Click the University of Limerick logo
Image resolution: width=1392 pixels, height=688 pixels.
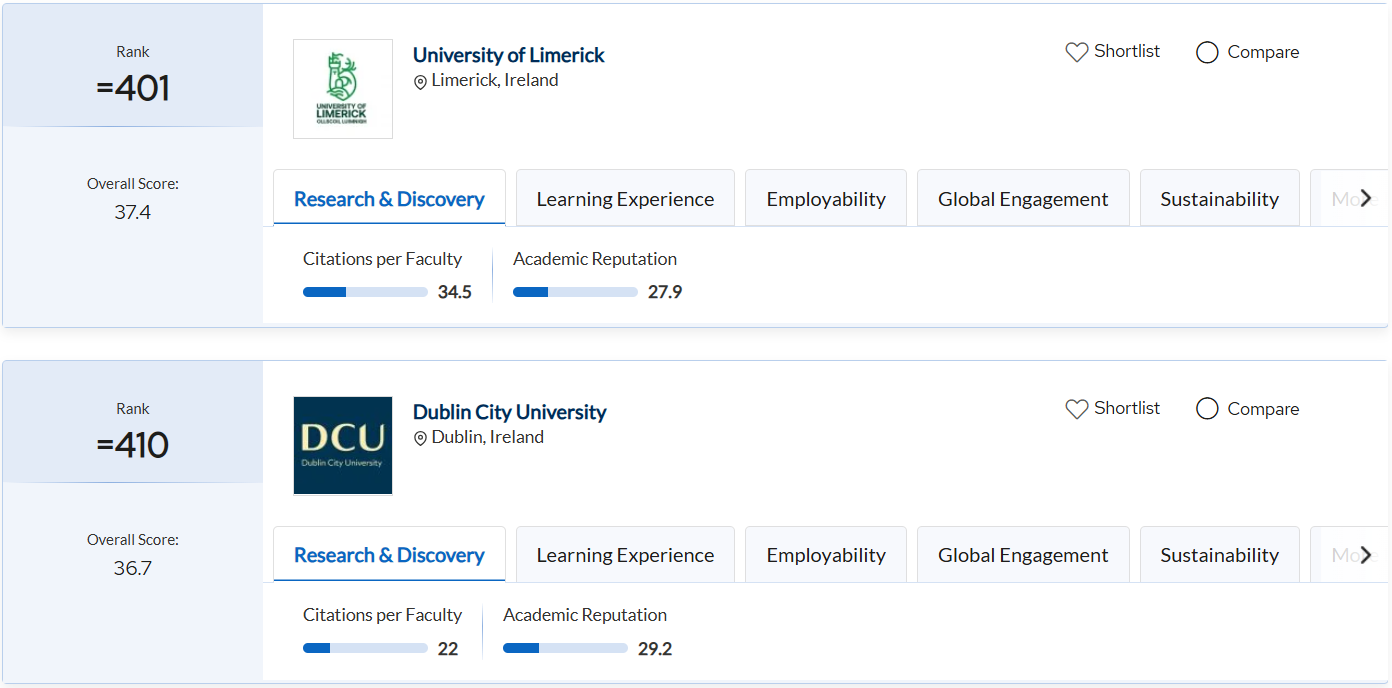tap(343, 89)
